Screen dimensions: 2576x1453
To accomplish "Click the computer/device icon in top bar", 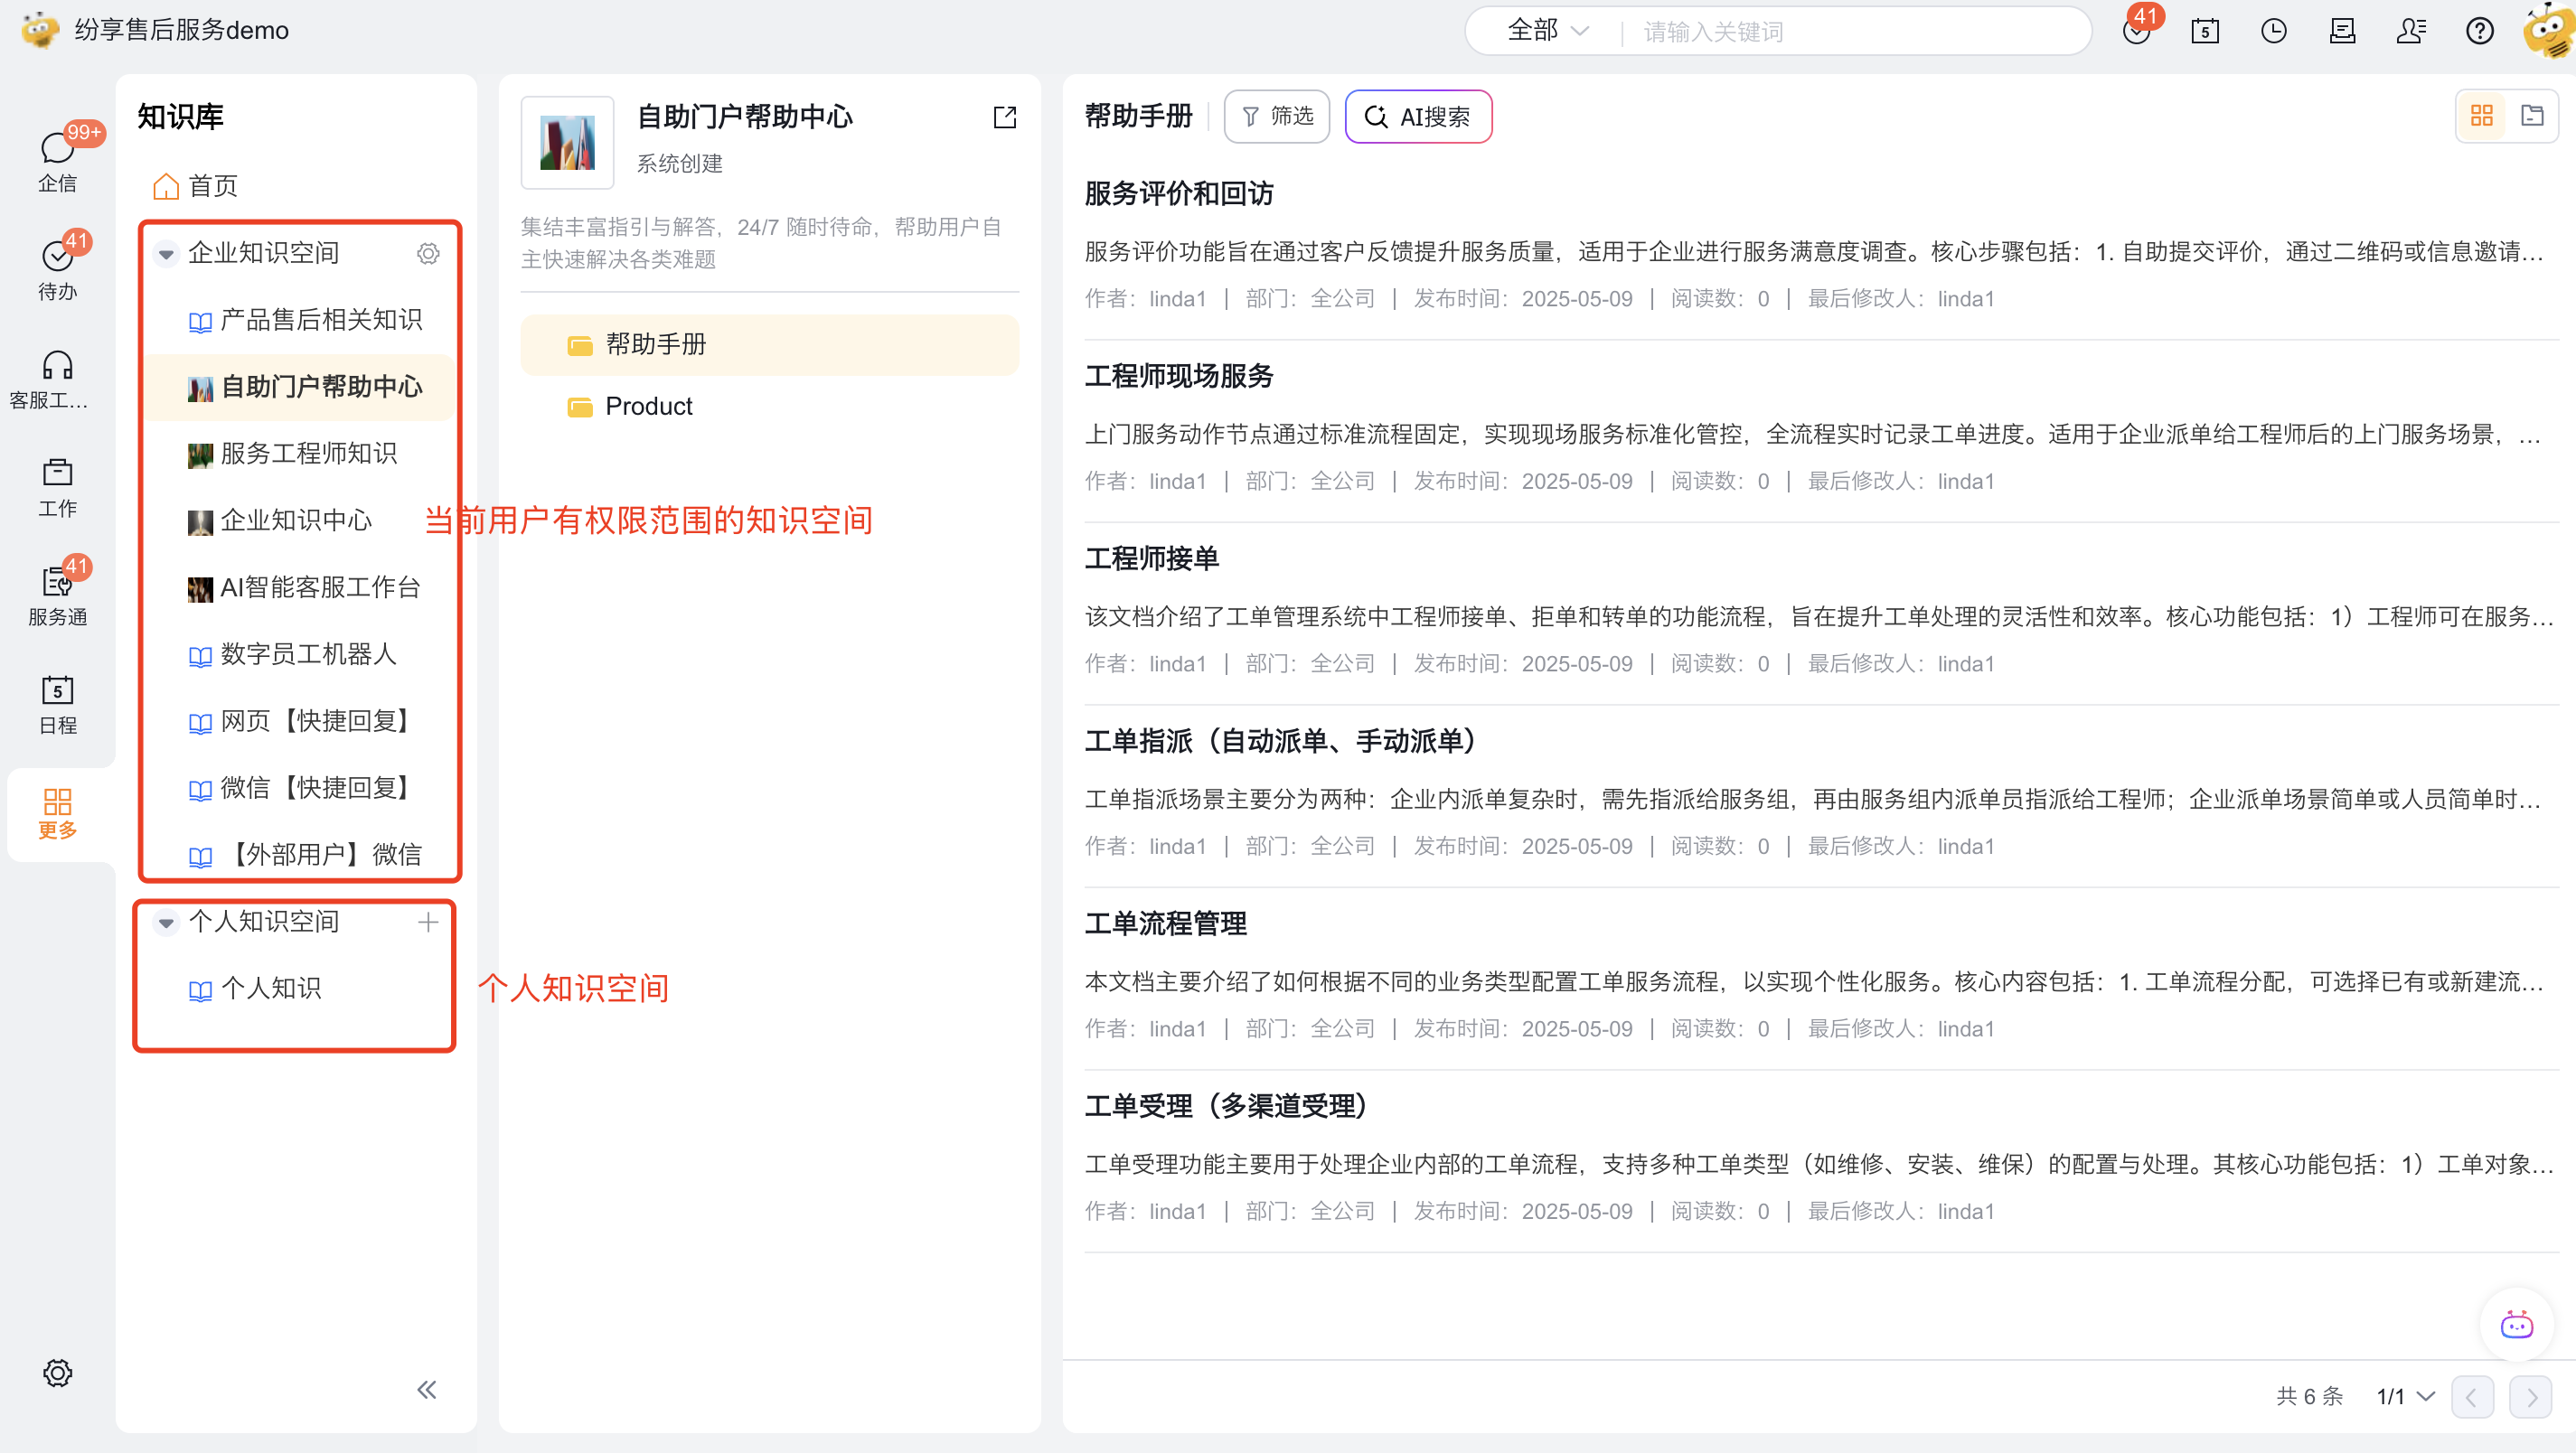I will pos(2342,31).
